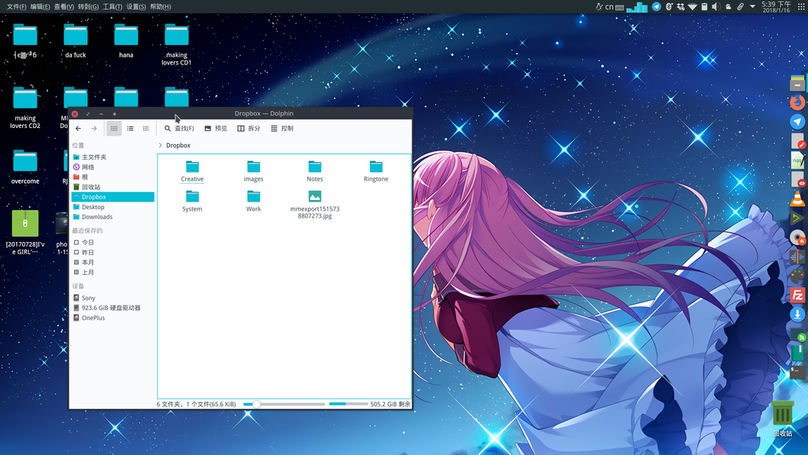This screenshot has height=455, width=808.
Task: Expand the breadcrumb arrow before Dropbox
Action: pyautogui.click(x=160, y=145)
